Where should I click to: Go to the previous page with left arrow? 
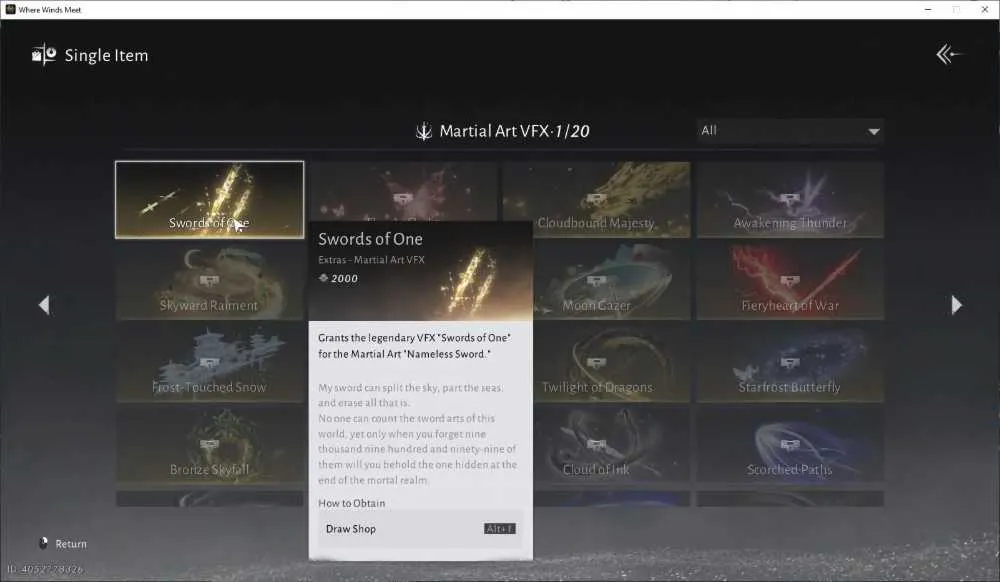click(x=44, y=305)
